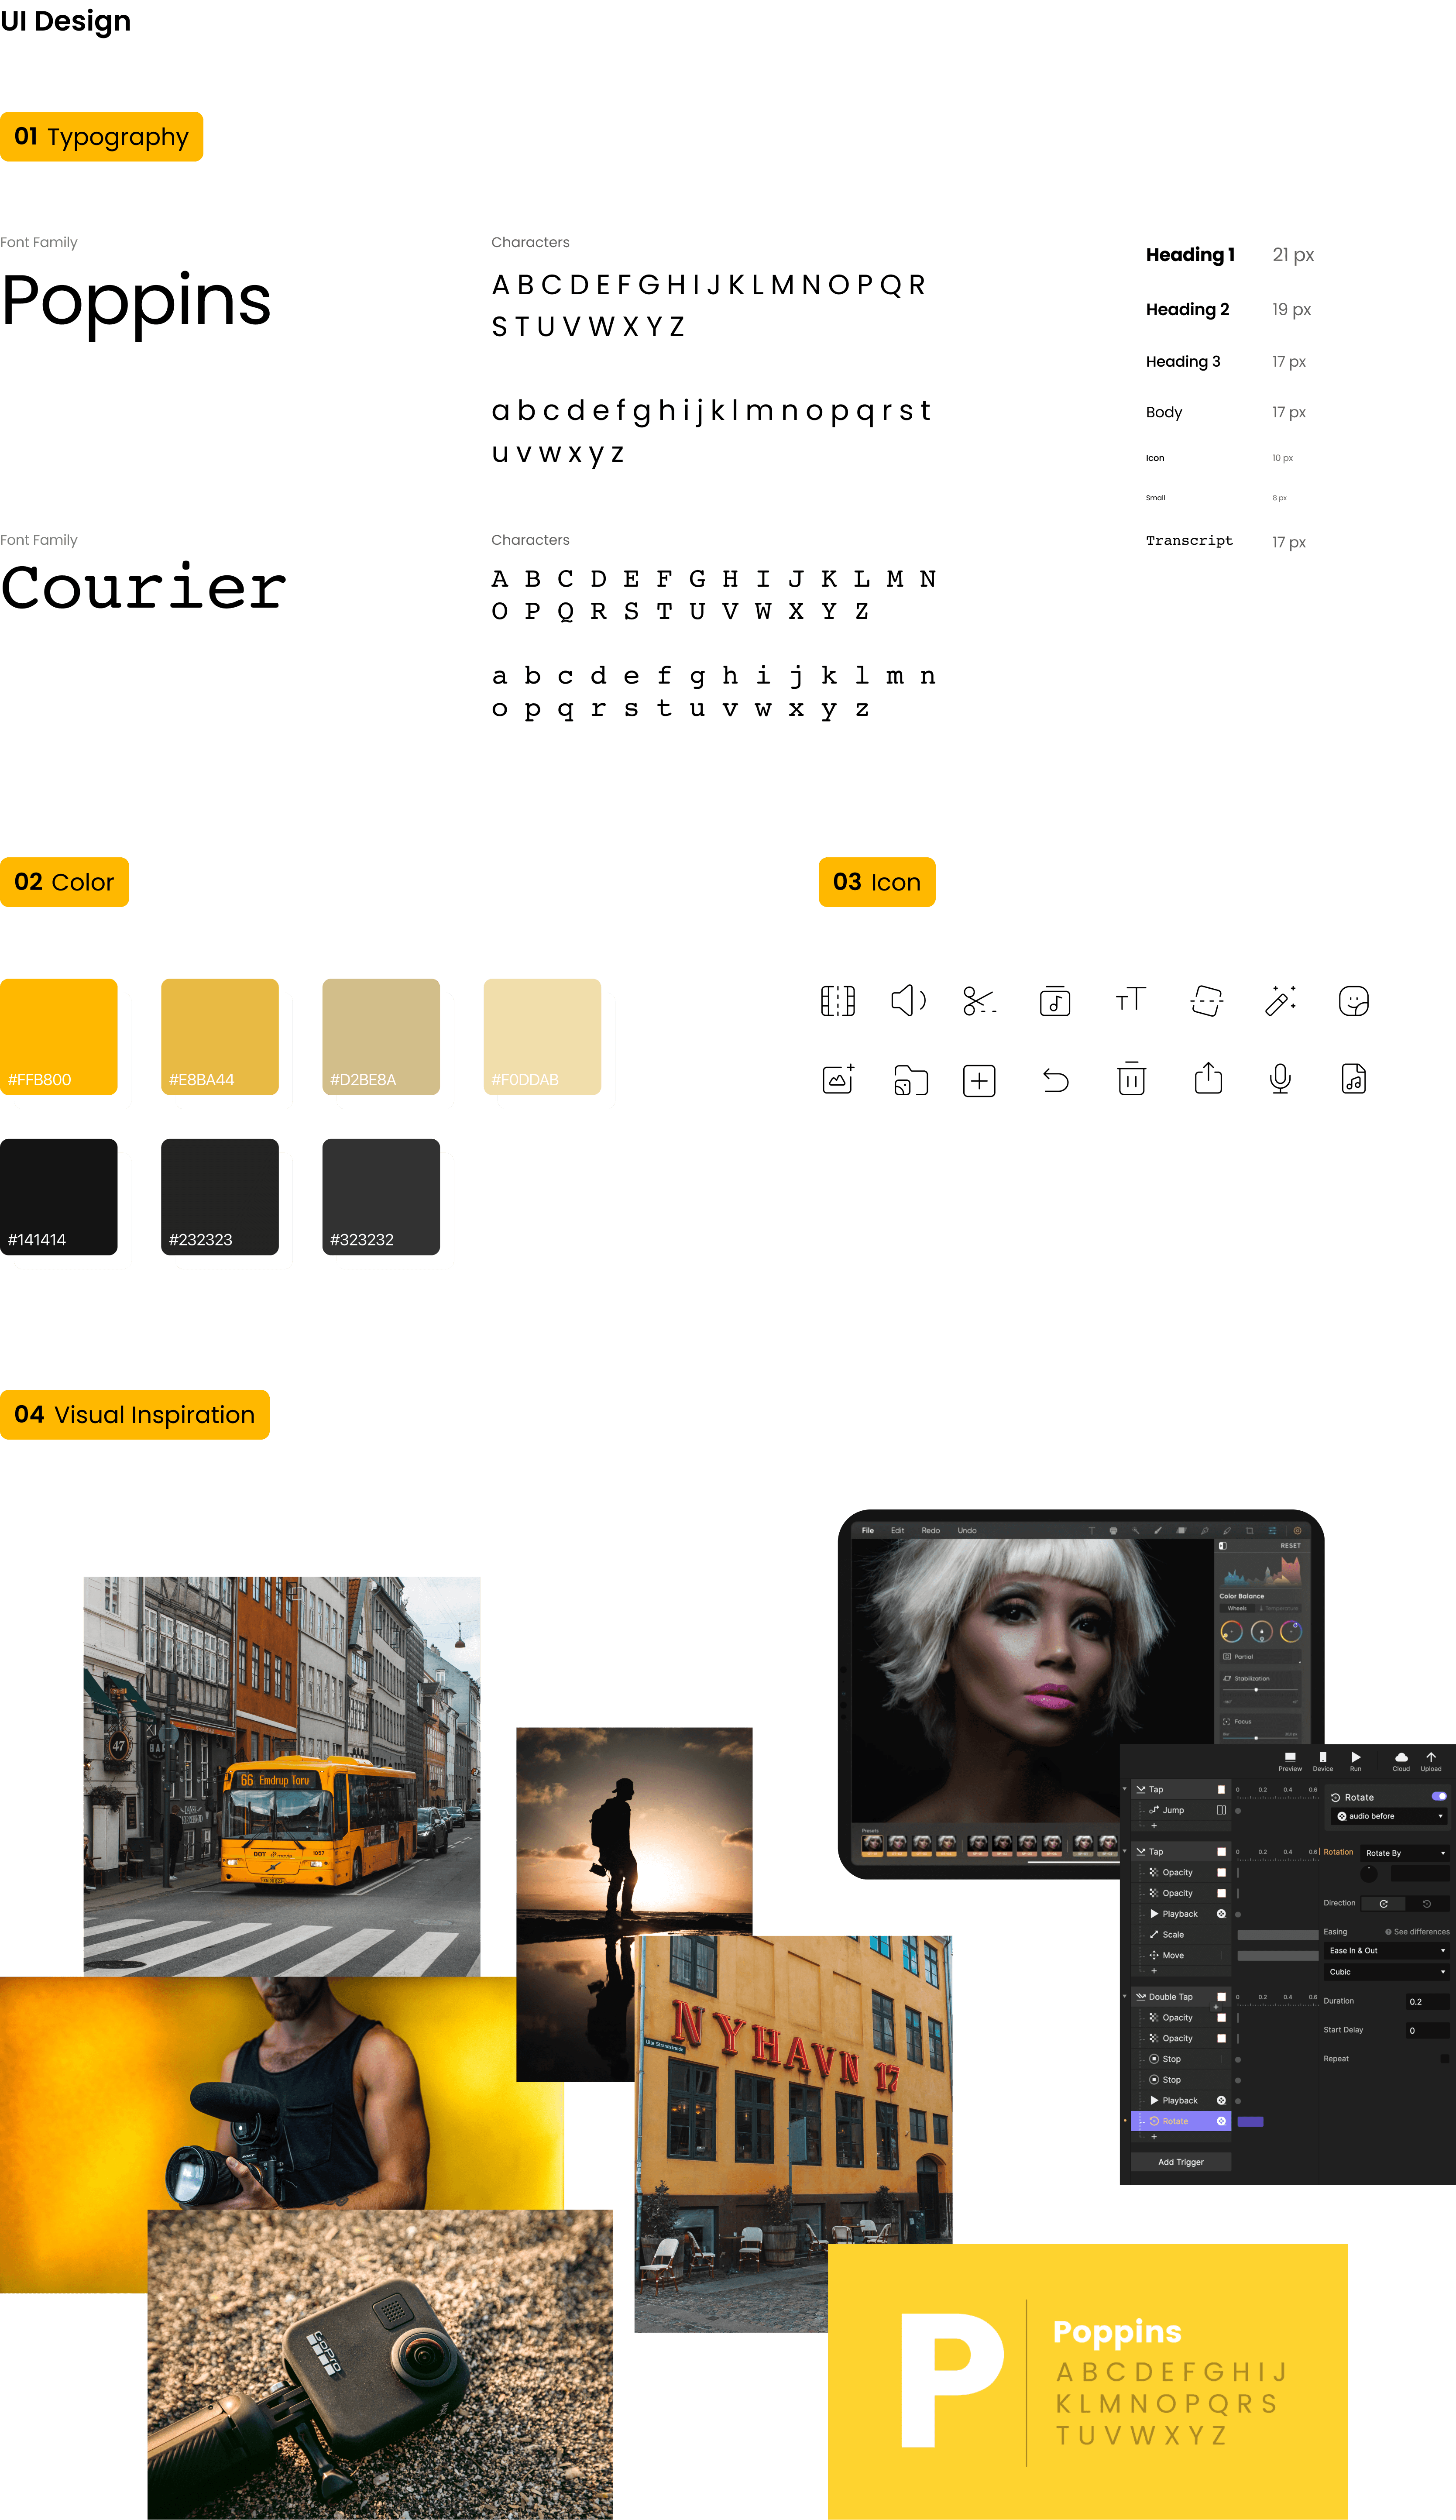Click the scissors cut icon

(978, 1001)
